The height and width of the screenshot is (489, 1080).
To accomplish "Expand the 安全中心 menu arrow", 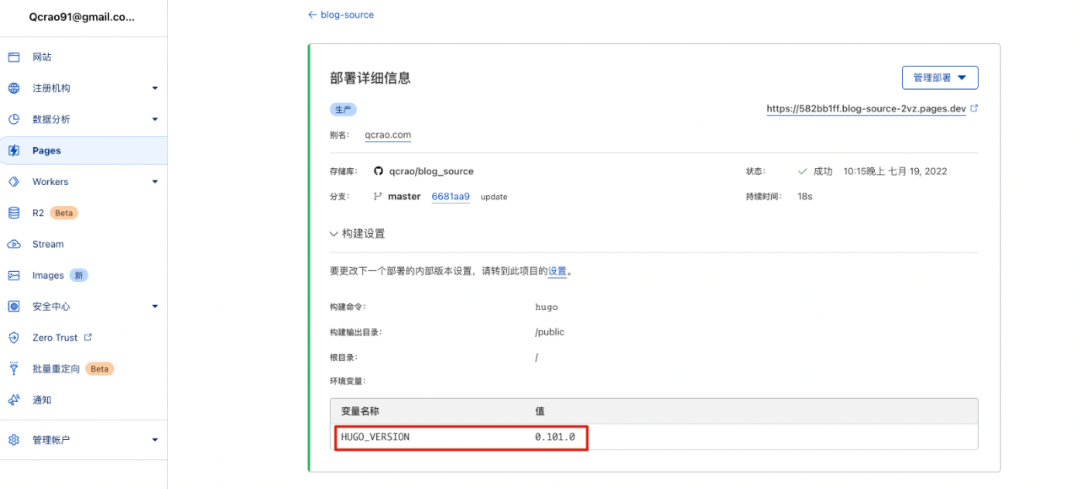I will (155, 306).
